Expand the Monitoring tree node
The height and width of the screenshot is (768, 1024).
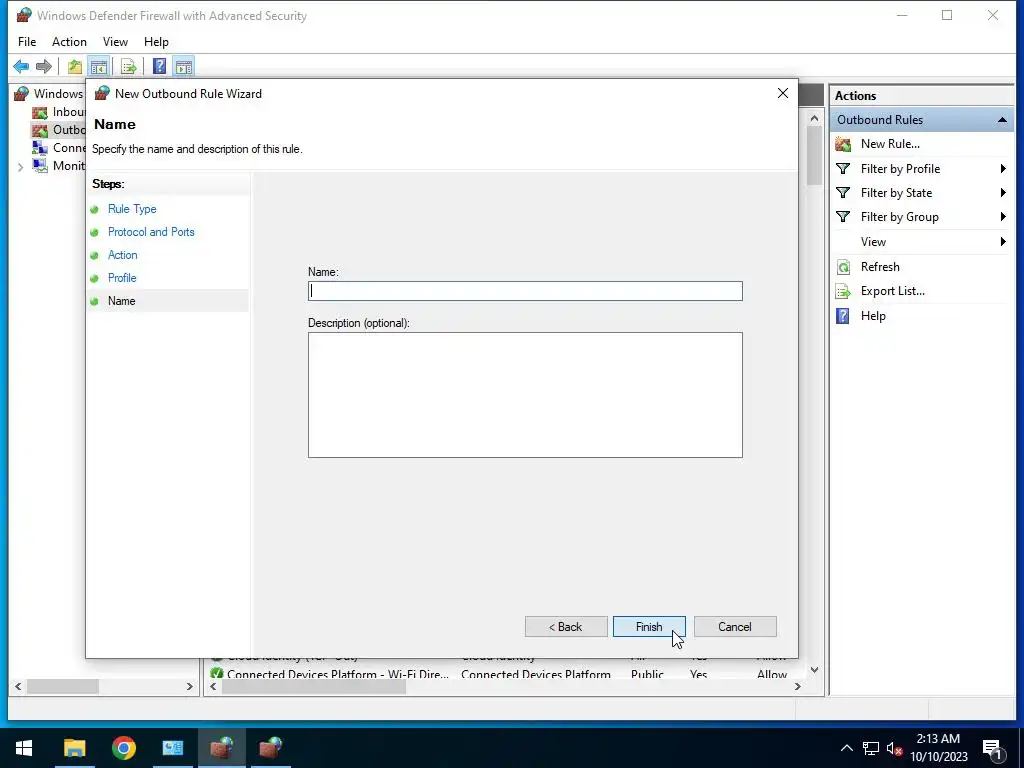(x=20, y=167)
